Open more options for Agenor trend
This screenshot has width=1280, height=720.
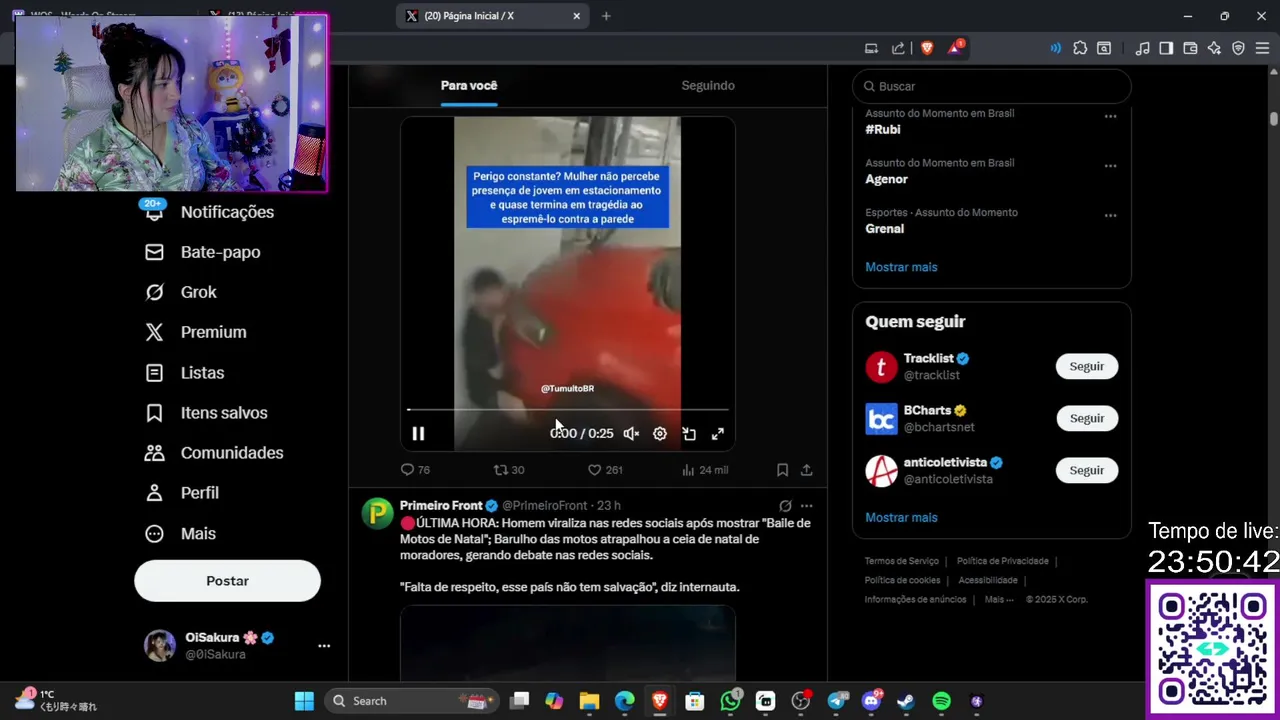coord(1110,166)
